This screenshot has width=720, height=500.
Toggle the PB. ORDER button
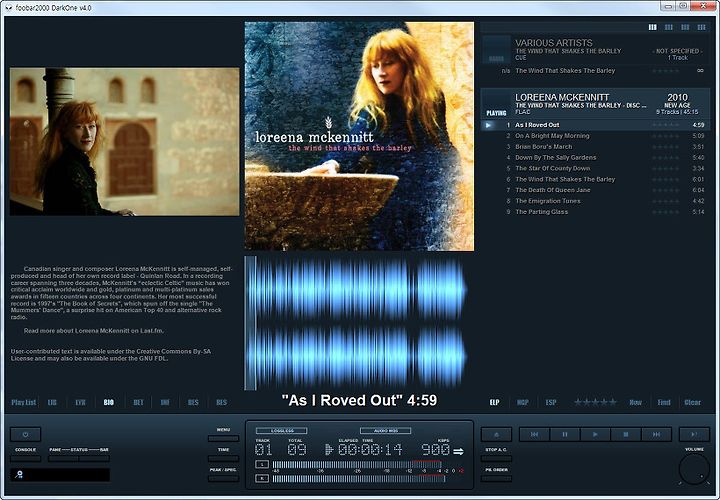tap(496, 478)
